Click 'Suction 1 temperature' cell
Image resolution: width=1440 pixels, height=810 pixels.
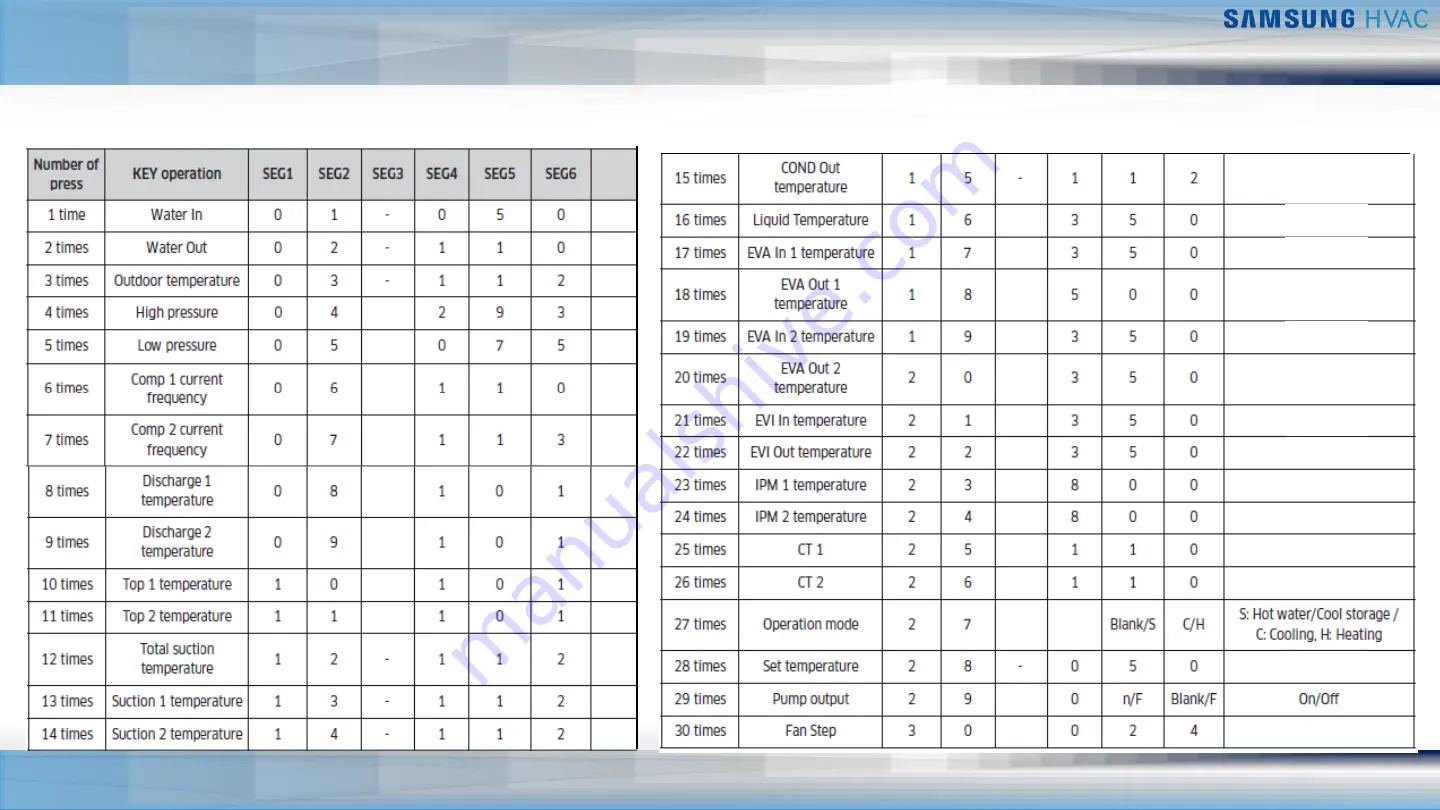point(177,702)
